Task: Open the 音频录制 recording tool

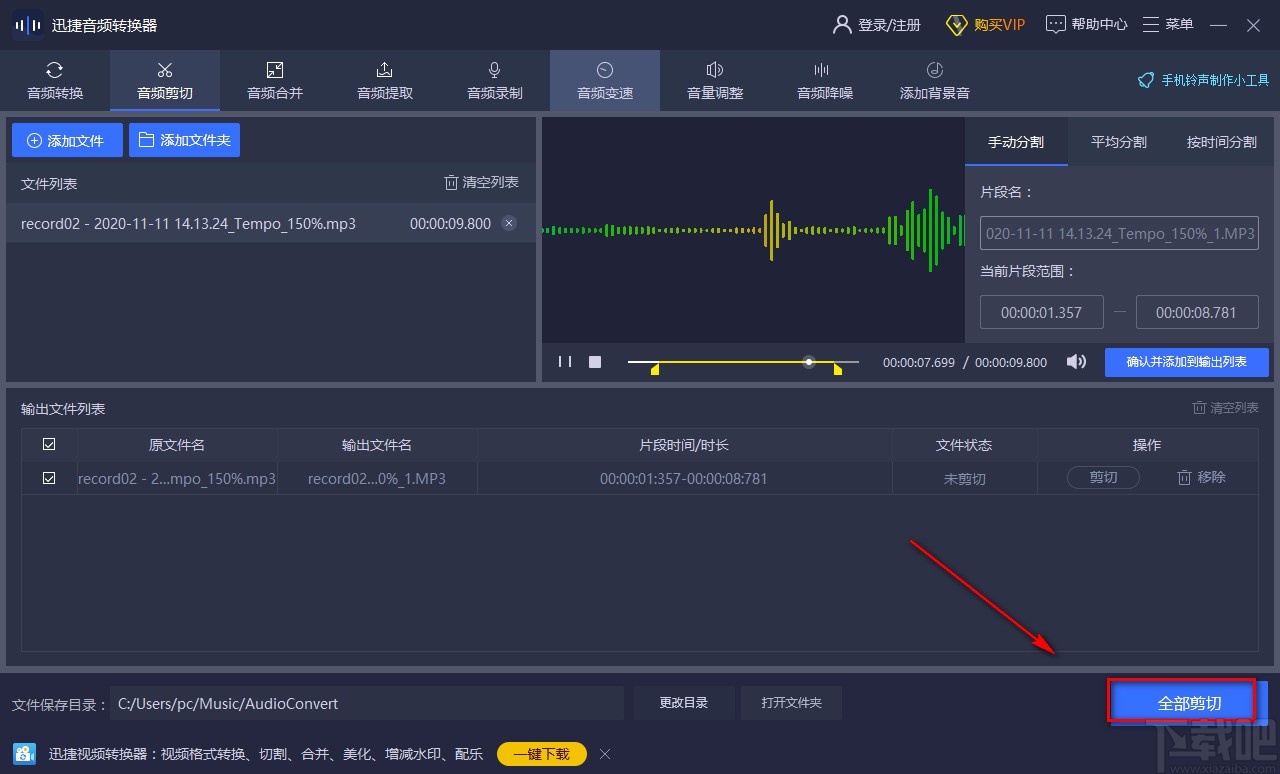Action: [x=494, y=80]
